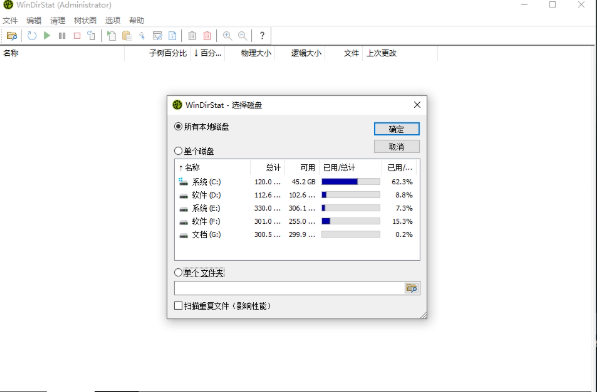Viewport: 597px width, 392px height.
Task: Click the open folder toolbar icon
Action: coord(12,36)
